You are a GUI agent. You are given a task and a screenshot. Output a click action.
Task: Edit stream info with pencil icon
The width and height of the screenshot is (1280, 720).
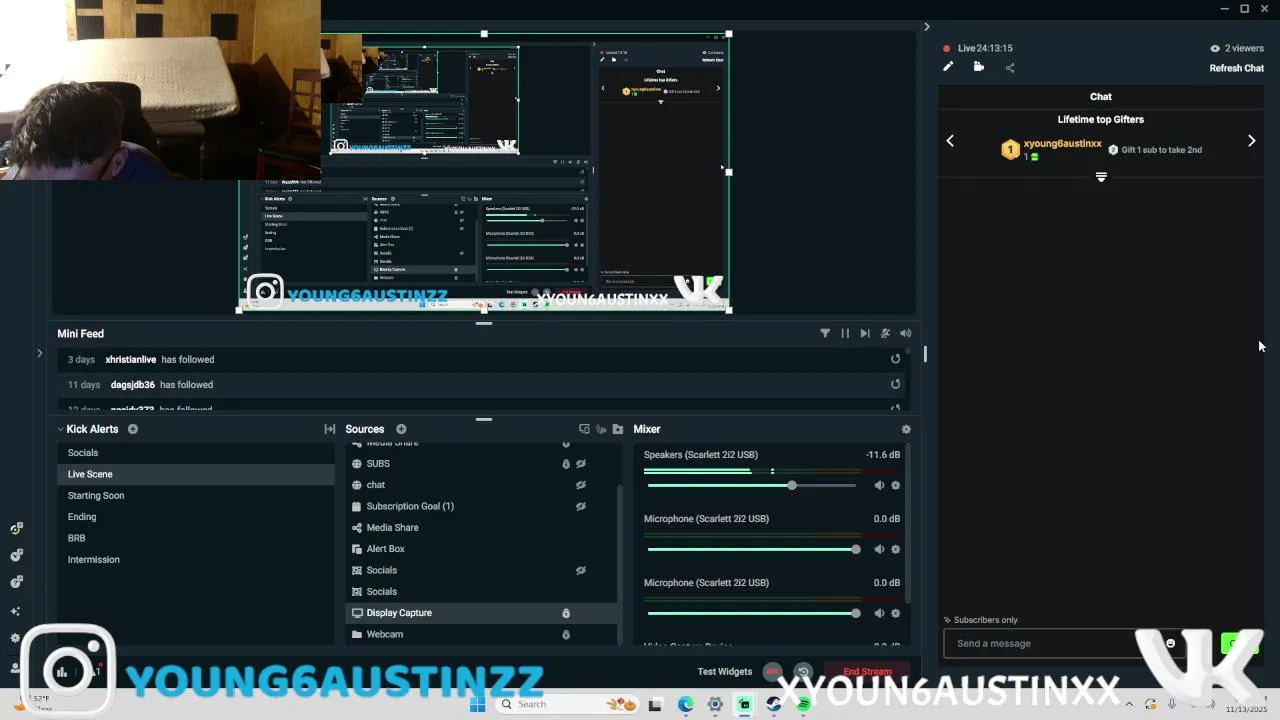click(x=948, y=67)
